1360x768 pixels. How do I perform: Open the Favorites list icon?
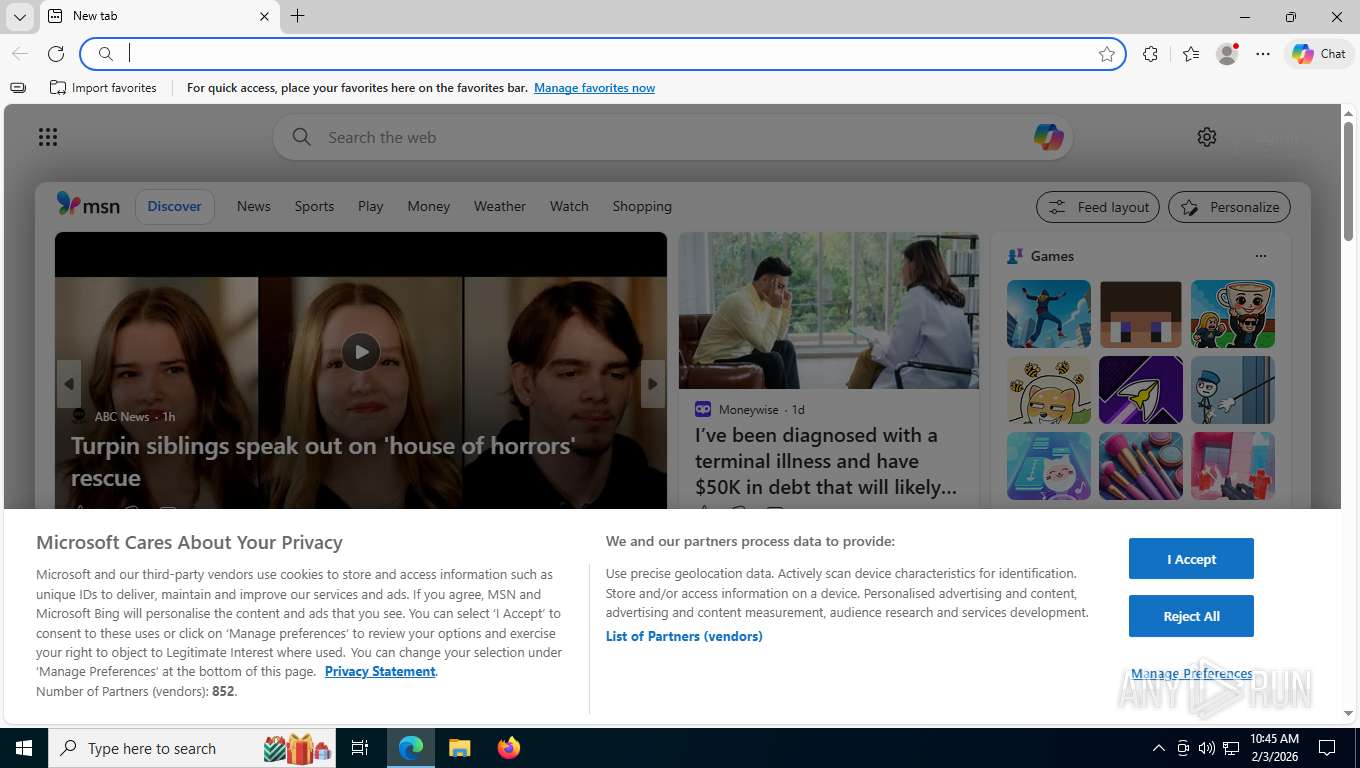point(1190,54)
